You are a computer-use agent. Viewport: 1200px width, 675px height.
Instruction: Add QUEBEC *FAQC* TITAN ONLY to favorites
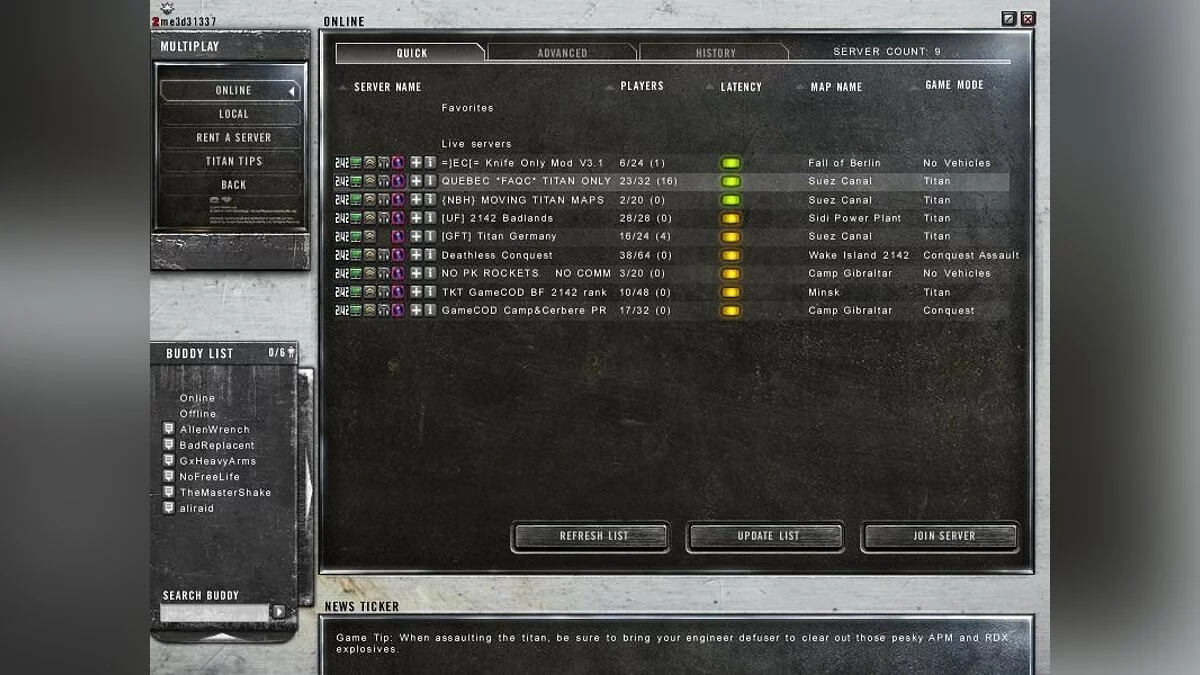click(416, 181)
